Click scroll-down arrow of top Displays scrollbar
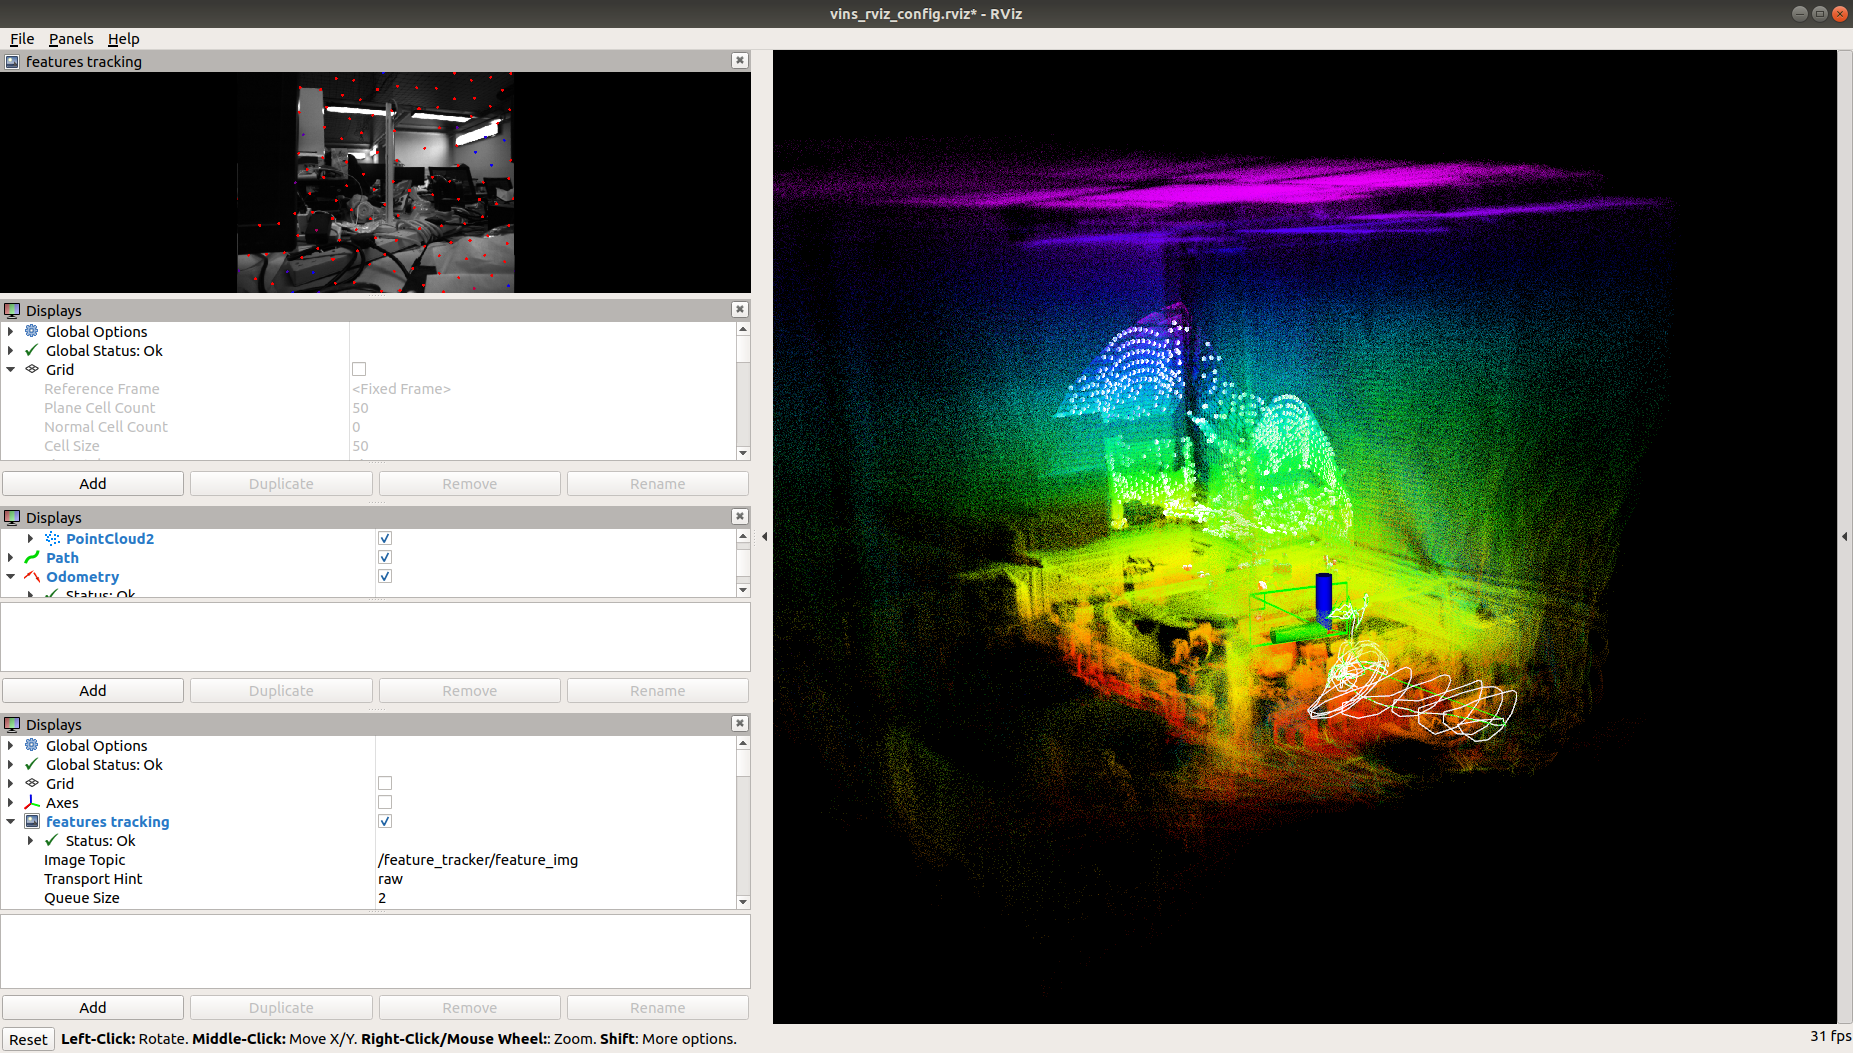Viewport: 1853px width, 1053px height. [743, 453]
